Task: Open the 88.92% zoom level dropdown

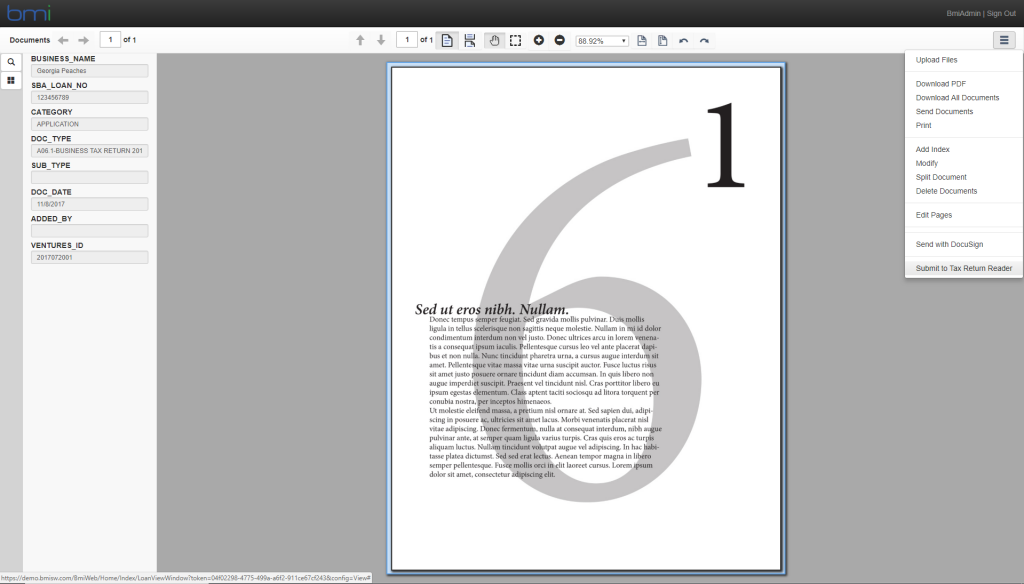Action: [602, 40]
